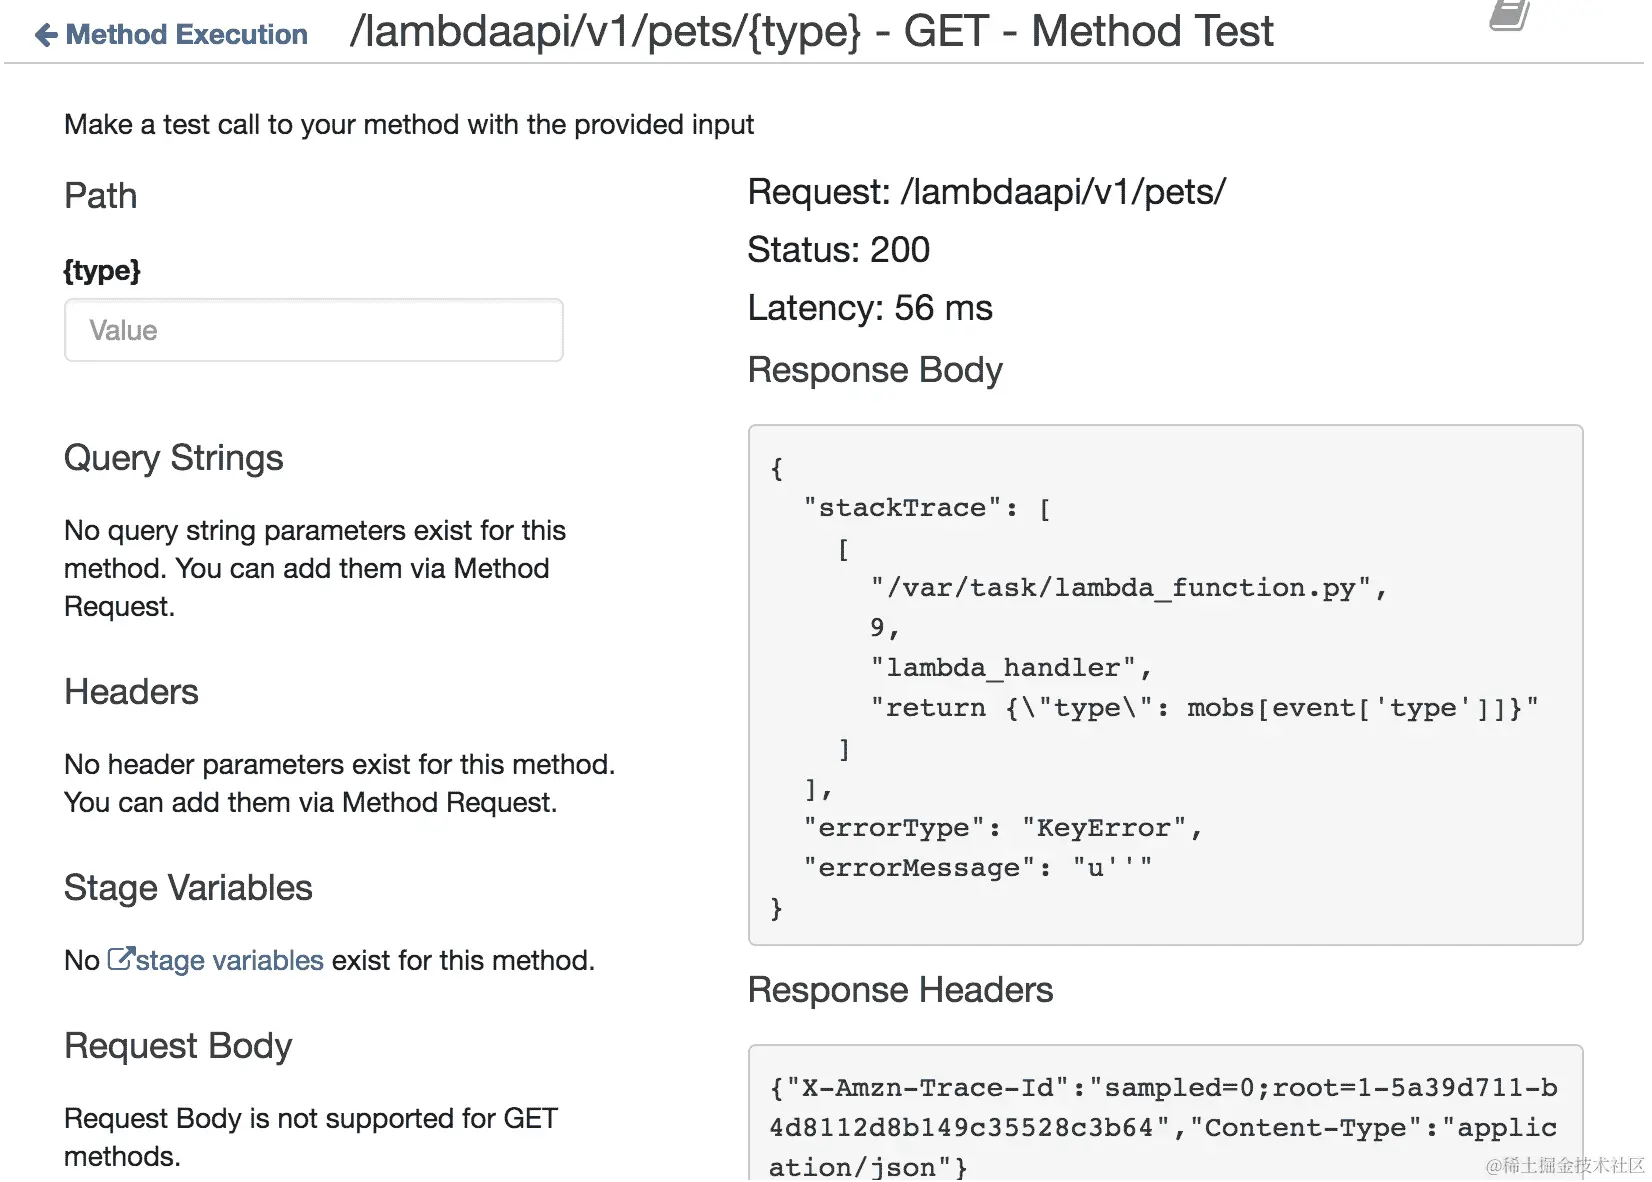Click the Latency: 56 ms text
This screenshot has height=1182, width=1652.
[870, 308]
